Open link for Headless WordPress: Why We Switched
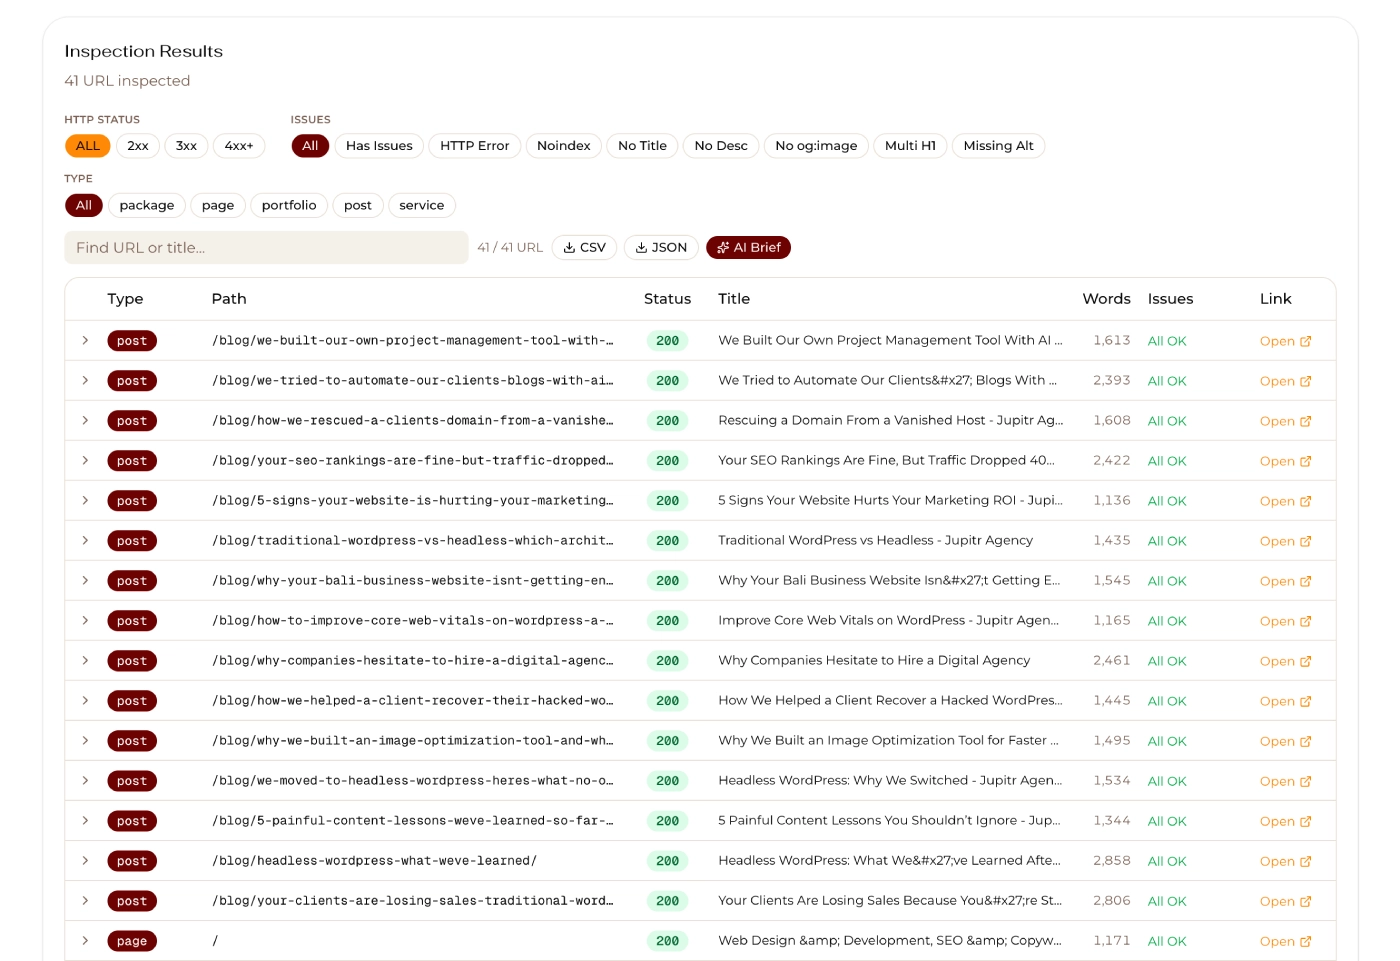Image resolution: width=1400 pixels, height=961 pixels. 1285,781
